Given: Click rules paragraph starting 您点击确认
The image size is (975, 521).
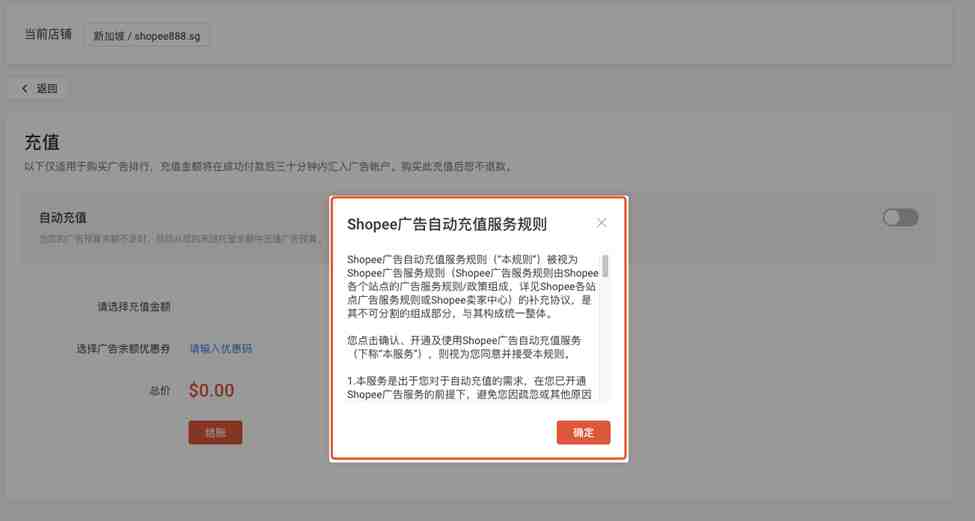Looking at the screenshot, I should (464, 347).
